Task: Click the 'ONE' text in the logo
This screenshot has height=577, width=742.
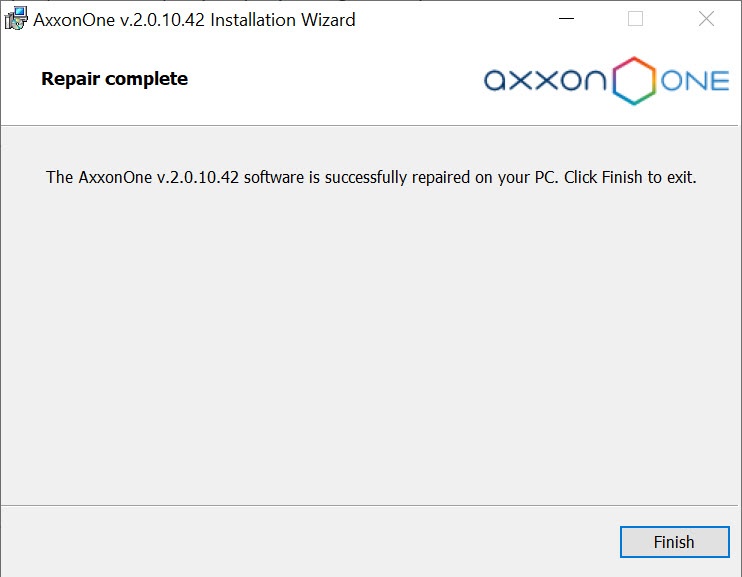Action: [x=695, y=81]
